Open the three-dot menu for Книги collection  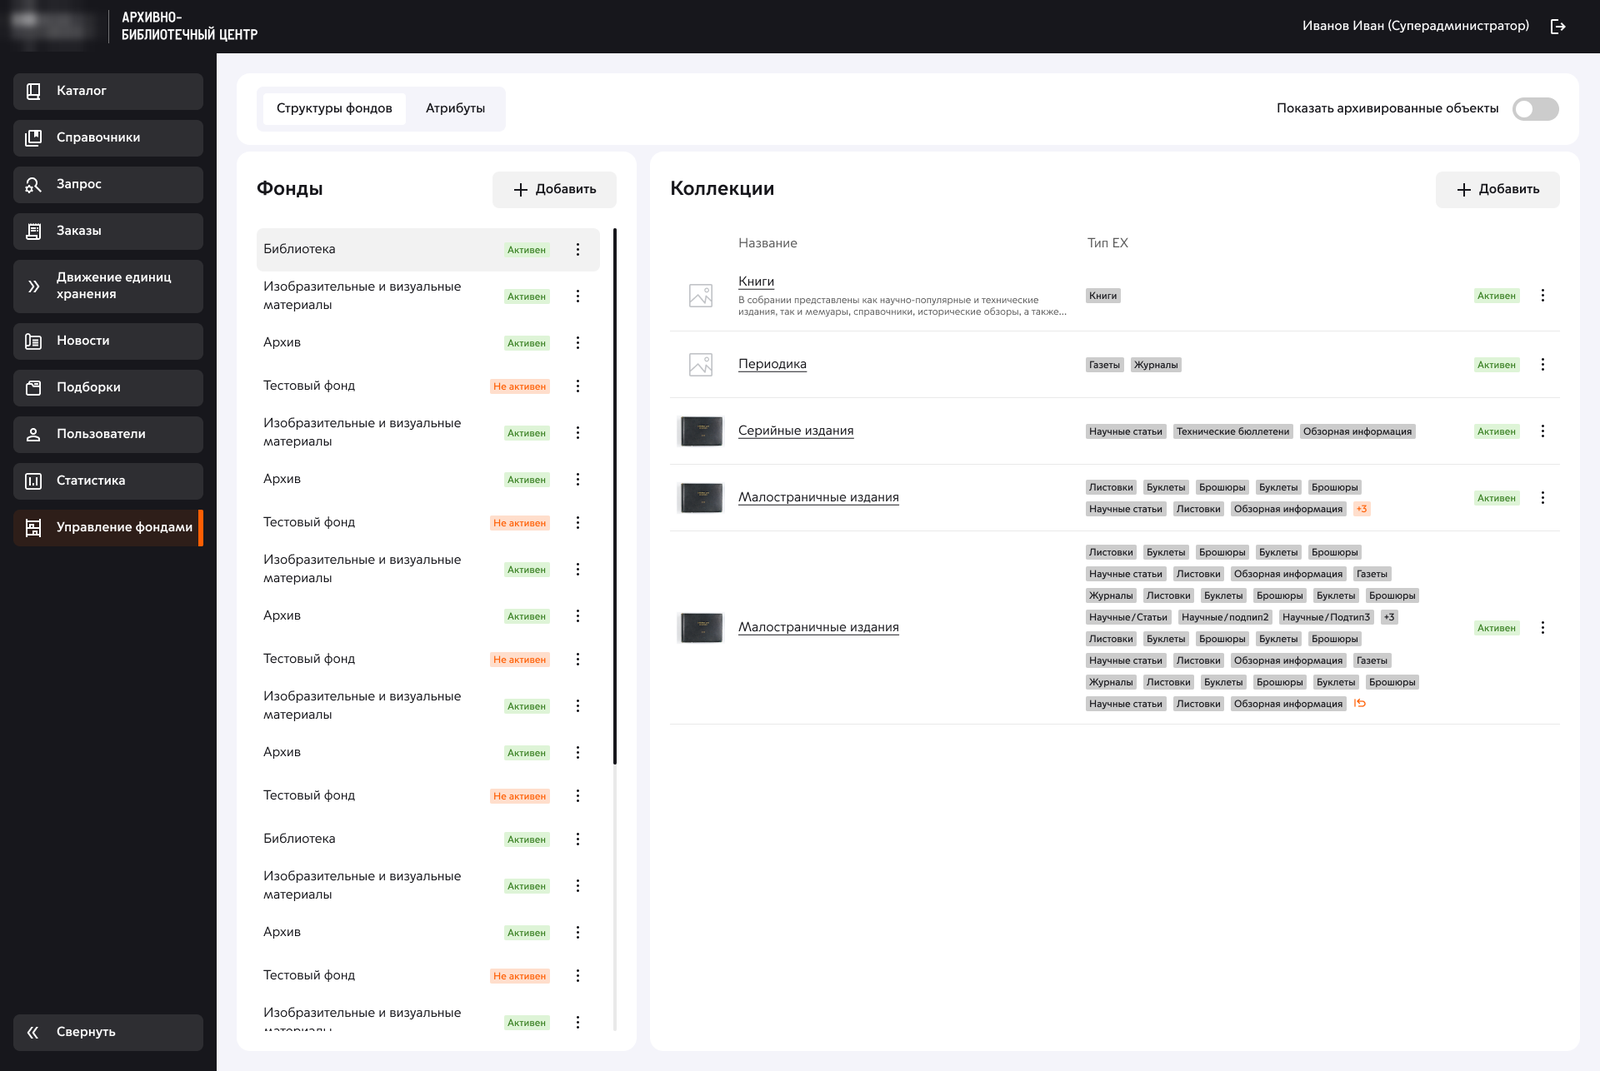point(1543,296)
